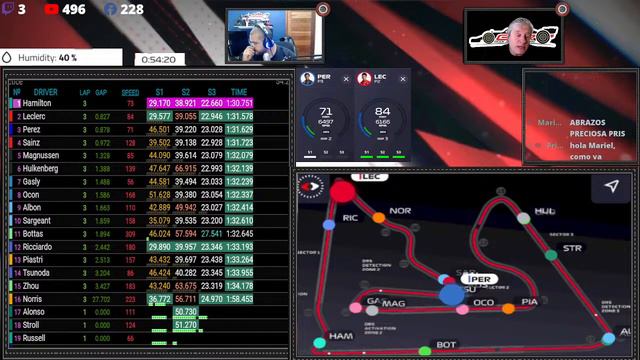
Task: Select Sargeant in the timing table
Action: 37,221
